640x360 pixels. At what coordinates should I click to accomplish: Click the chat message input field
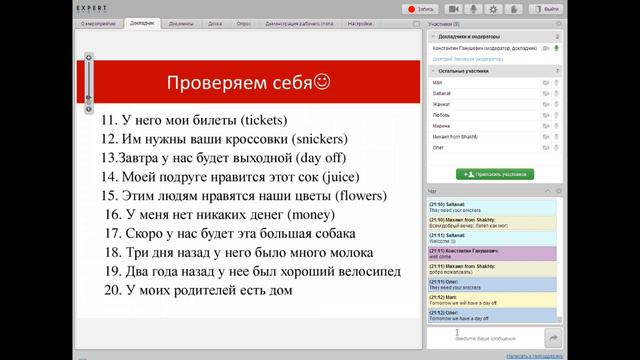(x=485, y=338)
